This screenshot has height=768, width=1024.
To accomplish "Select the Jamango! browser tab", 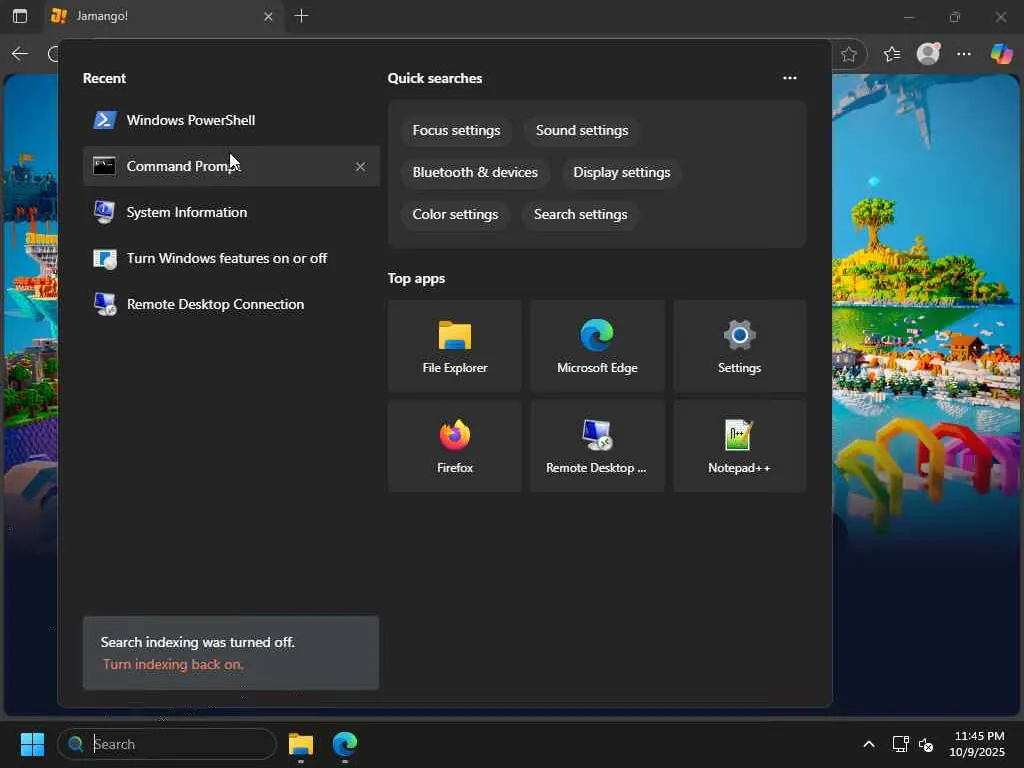I will point(163,16).
